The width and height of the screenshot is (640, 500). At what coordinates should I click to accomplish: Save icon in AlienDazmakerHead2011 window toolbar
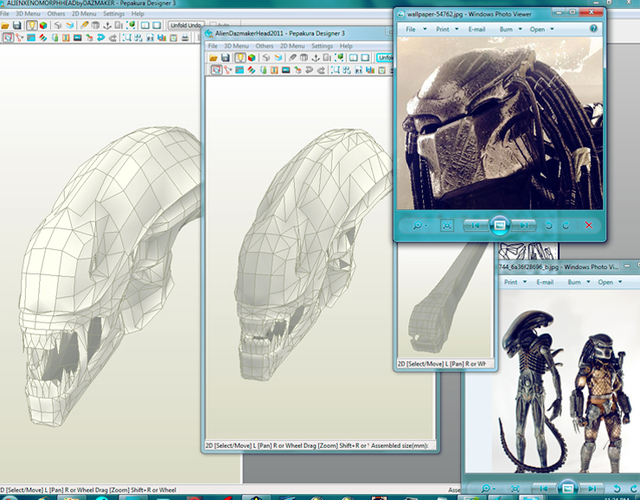pos(225,58)
